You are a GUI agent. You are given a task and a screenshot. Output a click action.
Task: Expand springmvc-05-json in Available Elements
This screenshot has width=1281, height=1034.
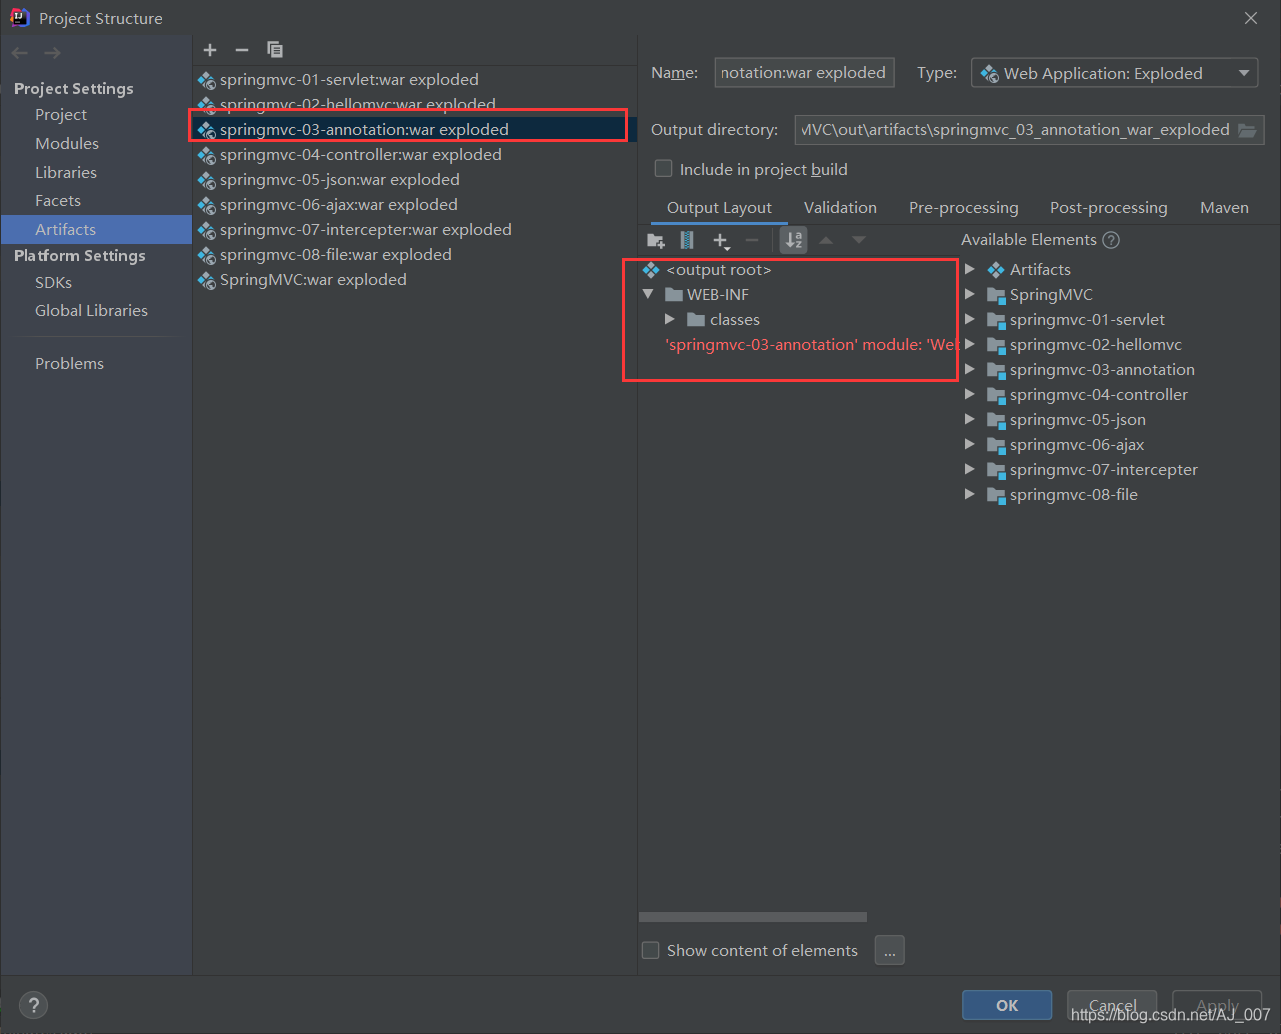(969, 419)
